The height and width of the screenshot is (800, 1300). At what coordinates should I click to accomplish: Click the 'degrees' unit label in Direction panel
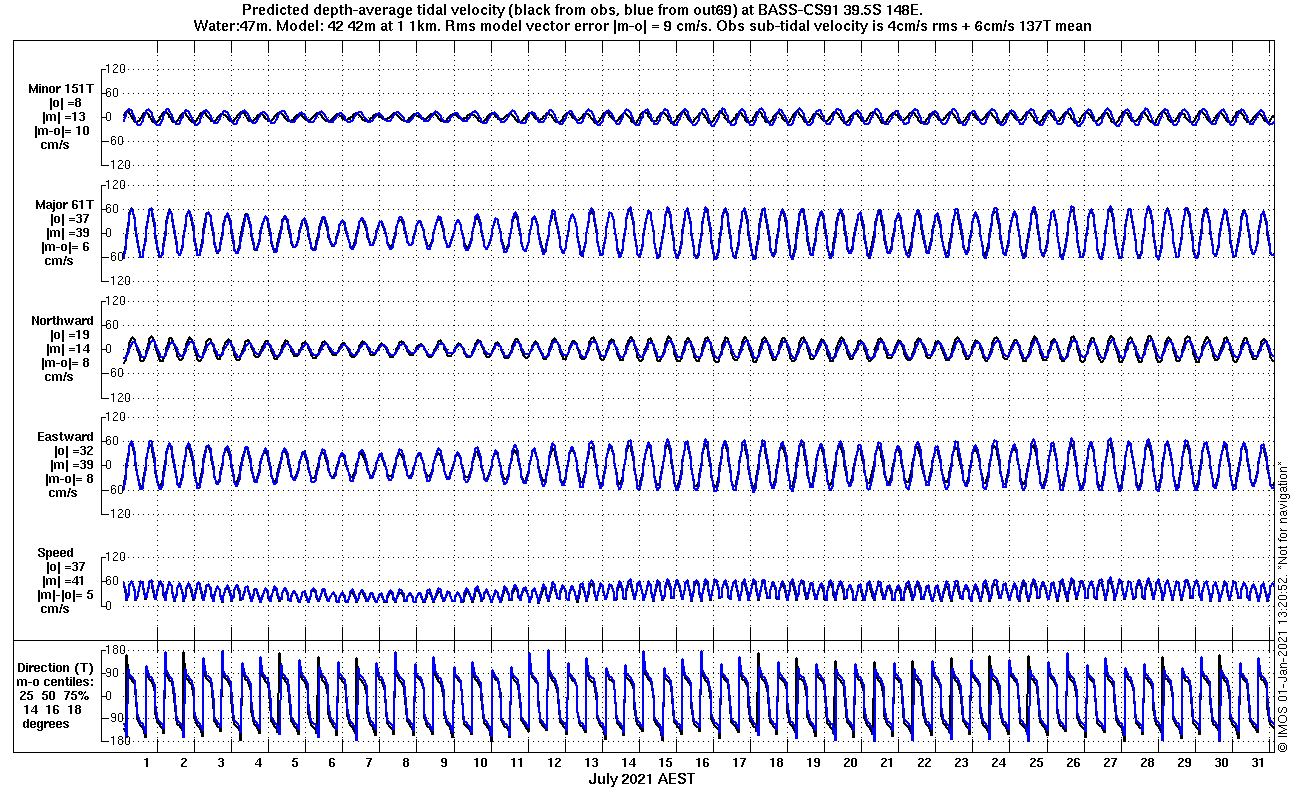pyautogui.click(x=46, y=724)
